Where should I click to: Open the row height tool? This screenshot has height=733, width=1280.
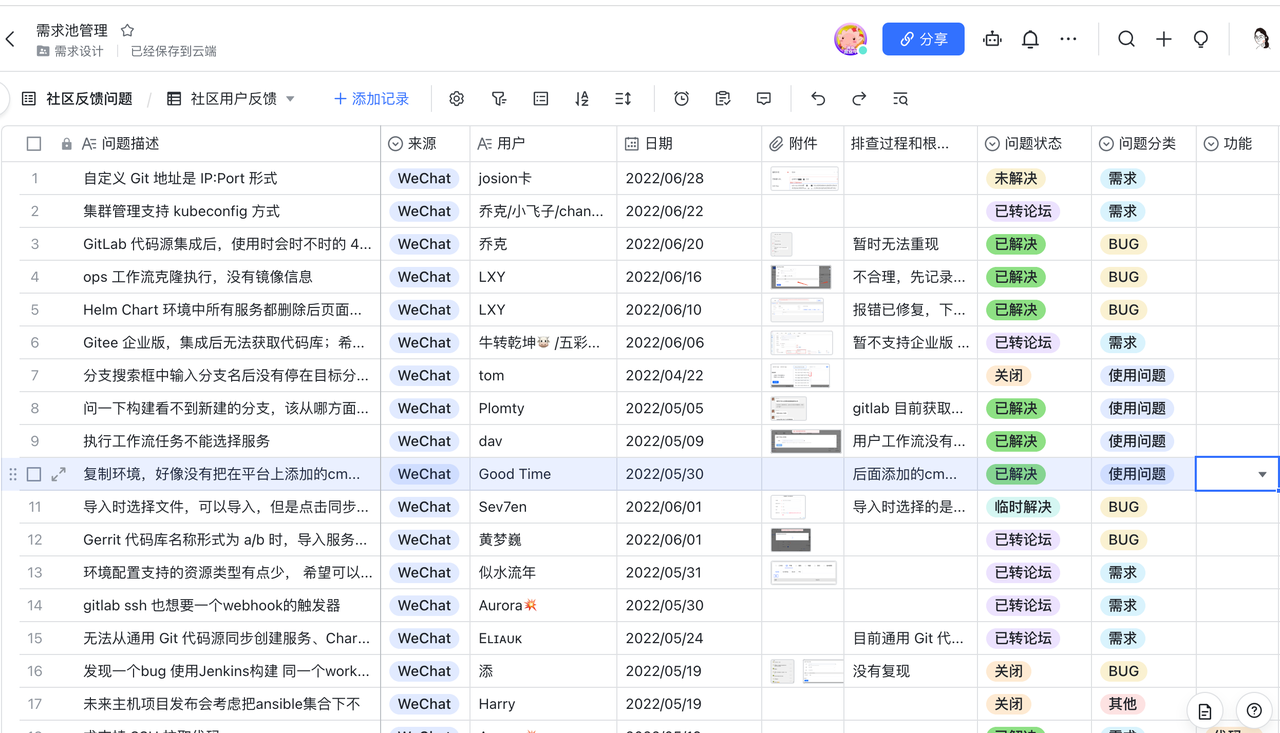pos(623,99)
